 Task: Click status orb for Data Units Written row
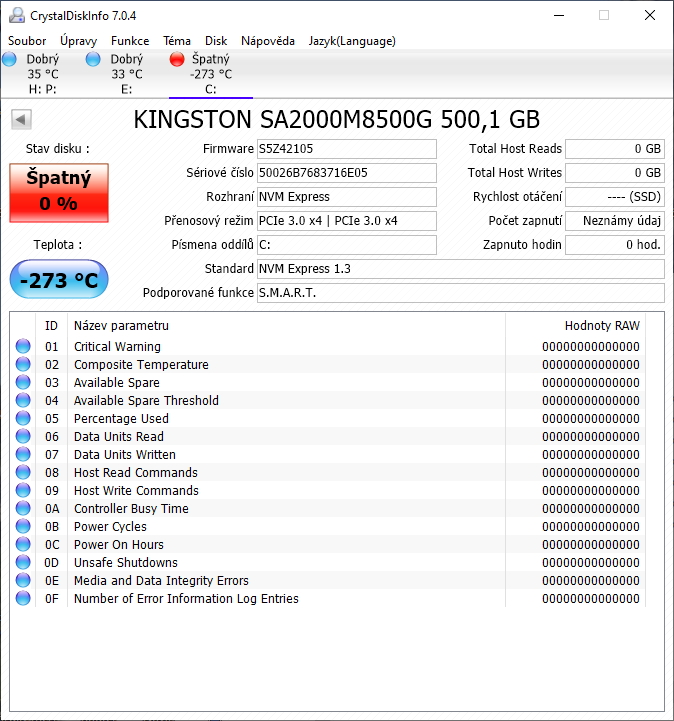(x=23, y=454)
